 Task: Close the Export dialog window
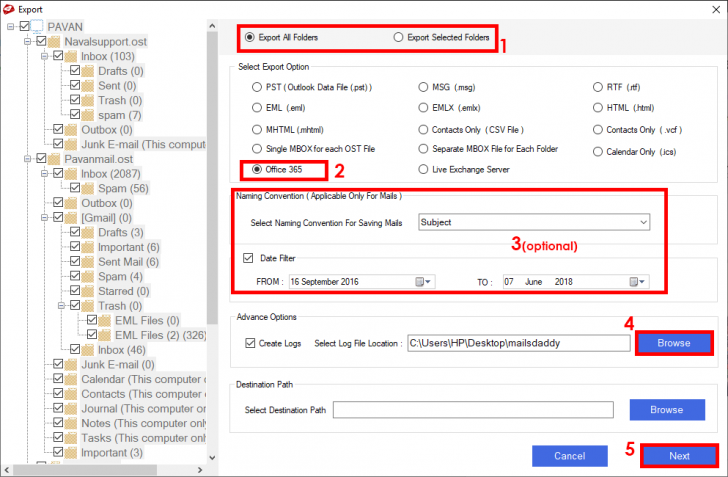pos(716,9)
